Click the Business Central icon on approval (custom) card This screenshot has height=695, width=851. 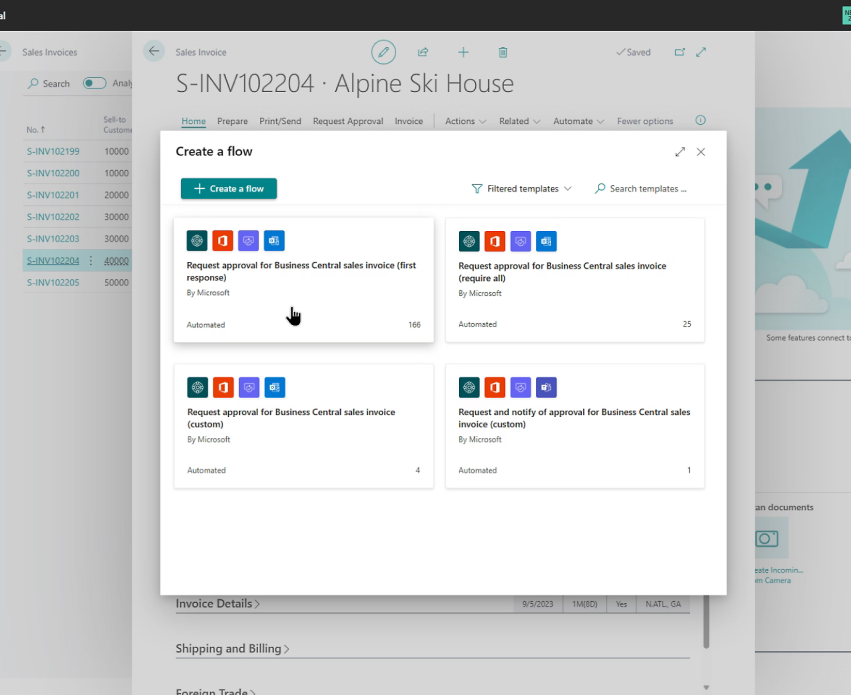tap(198, 387)
